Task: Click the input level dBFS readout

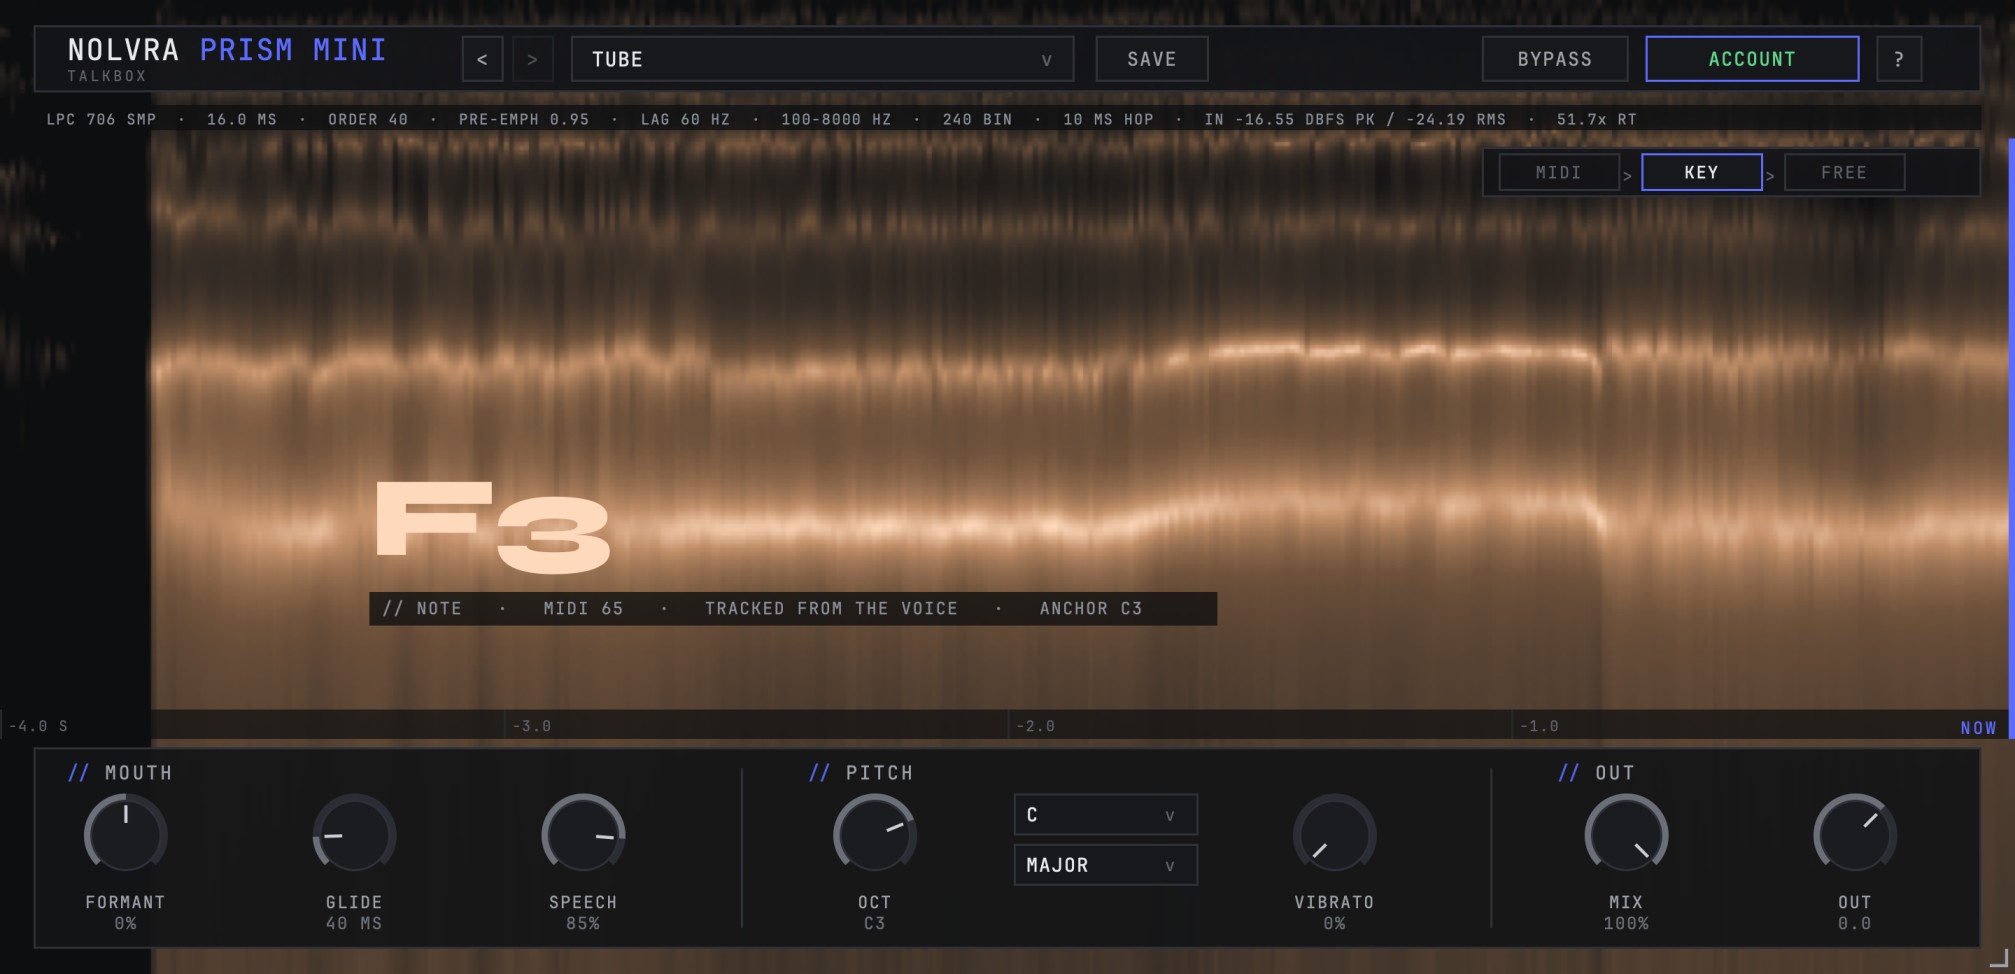Action: click(x=1355, y=119)
